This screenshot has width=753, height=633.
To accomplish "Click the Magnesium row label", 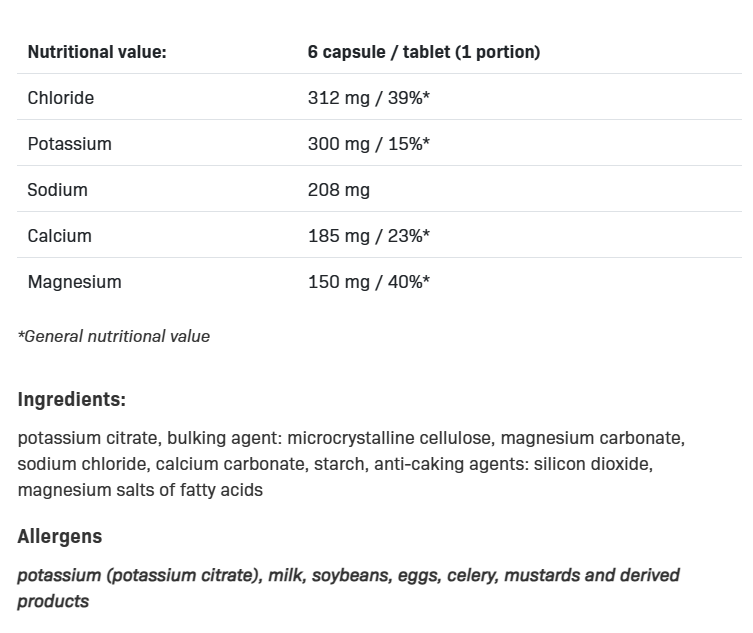I will coord(75,282).
